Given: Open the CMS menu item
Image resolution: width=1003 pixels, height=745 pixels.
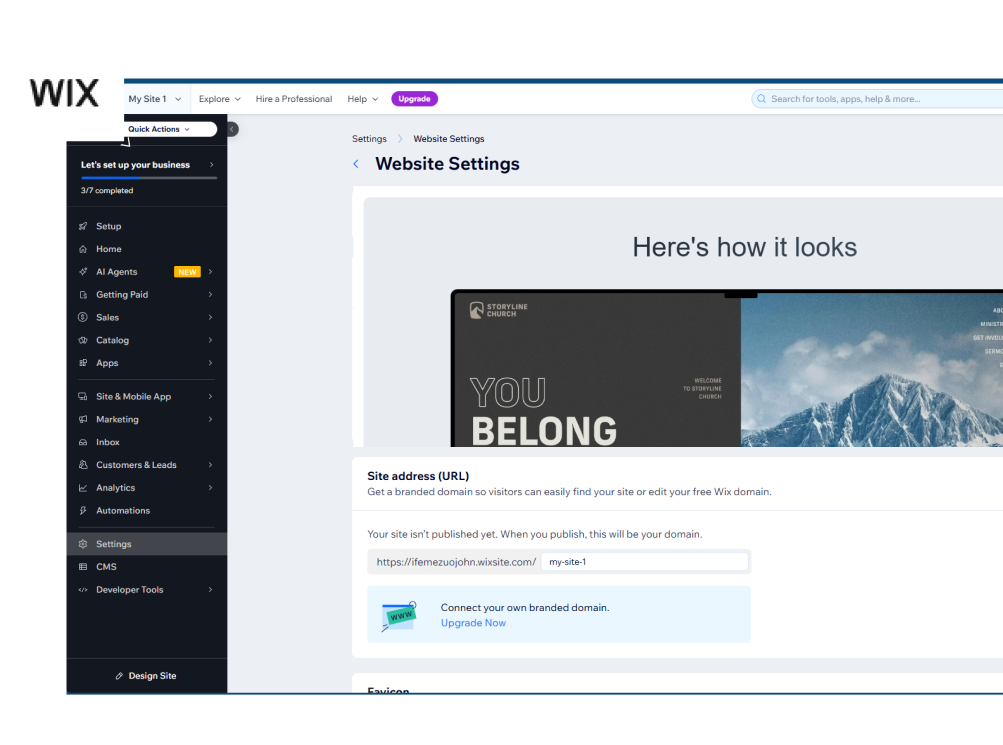Looking at the screenshot, I should pos(146,567).
